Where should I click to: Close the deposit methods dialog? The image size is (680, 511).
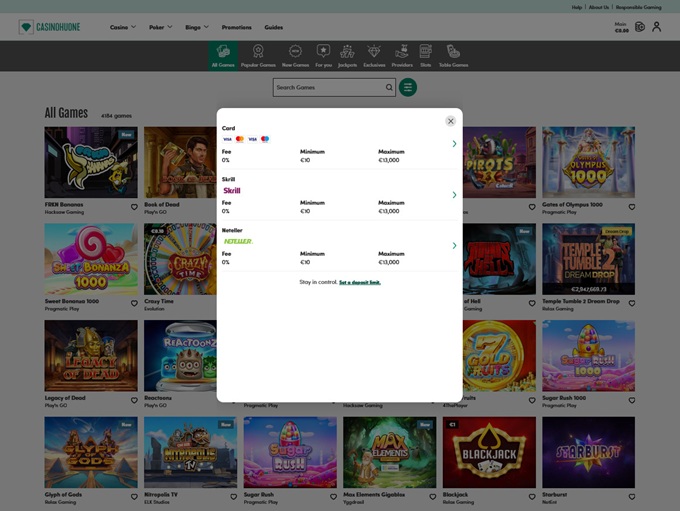point(450,121)
